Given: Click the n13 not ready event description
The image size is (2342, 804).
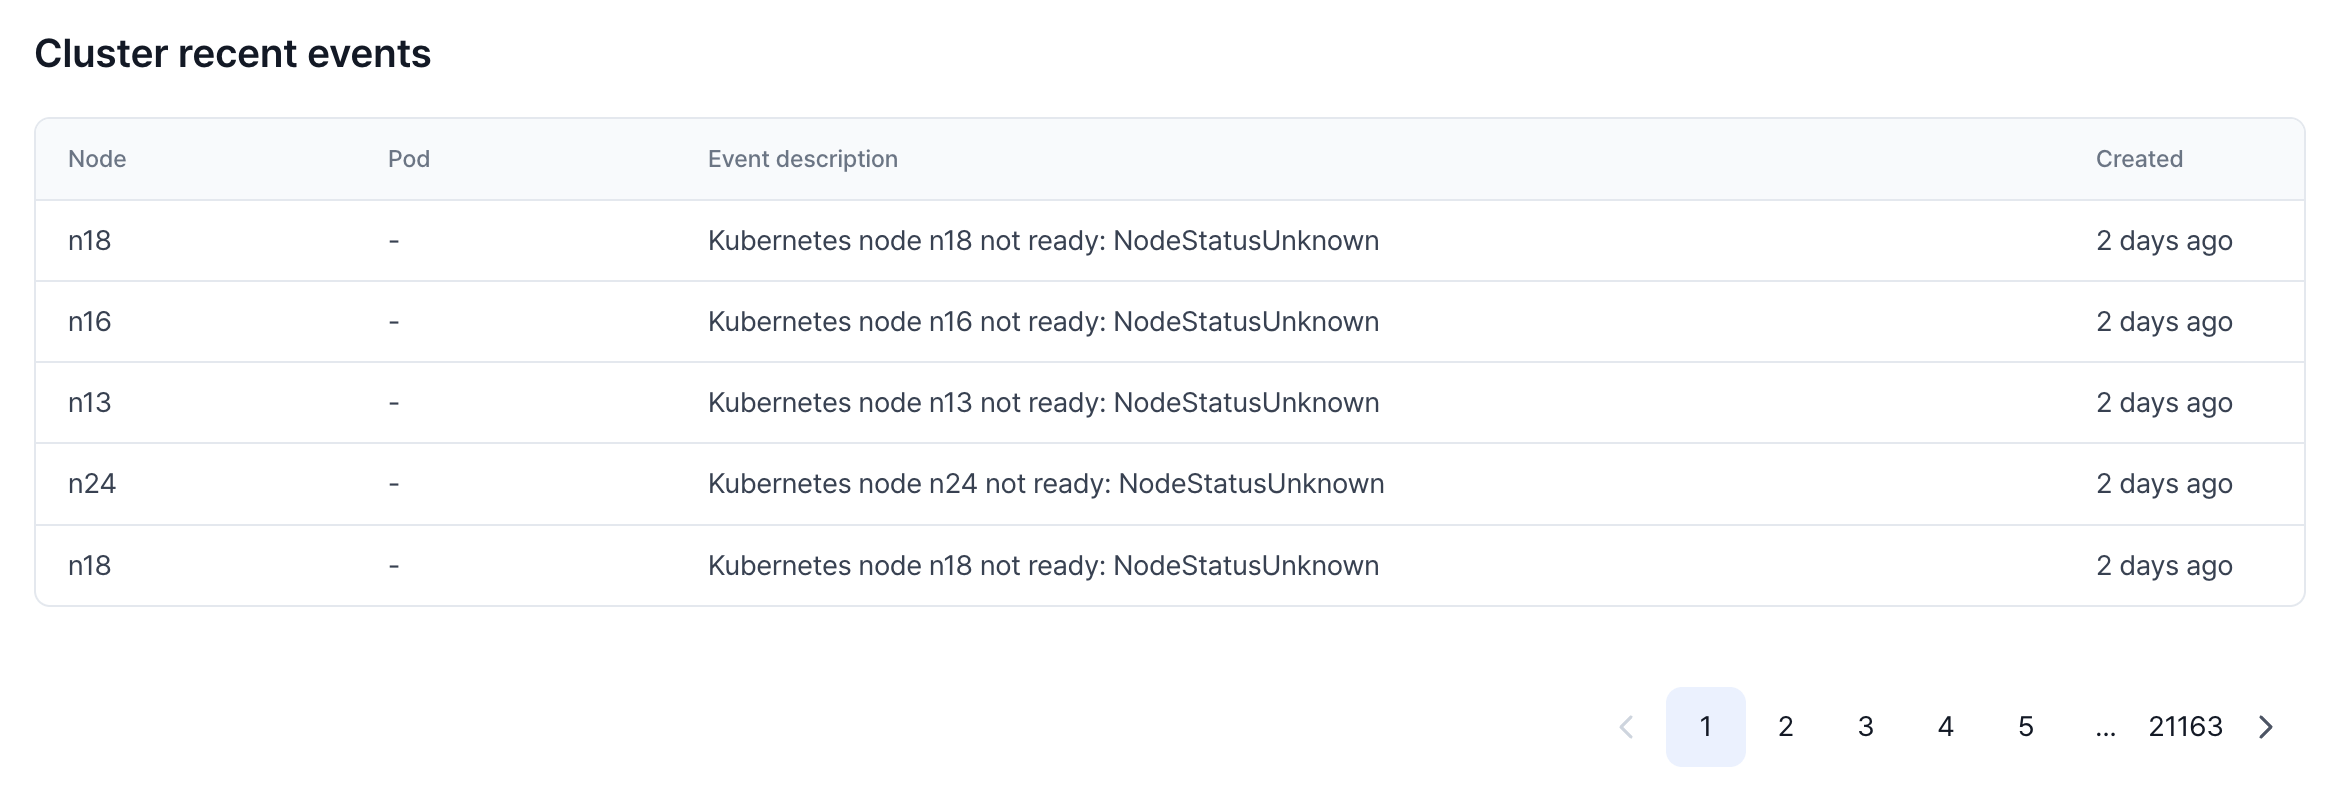Looking at the screenshot, I should pyautogui.click(x=1043, y=403).
